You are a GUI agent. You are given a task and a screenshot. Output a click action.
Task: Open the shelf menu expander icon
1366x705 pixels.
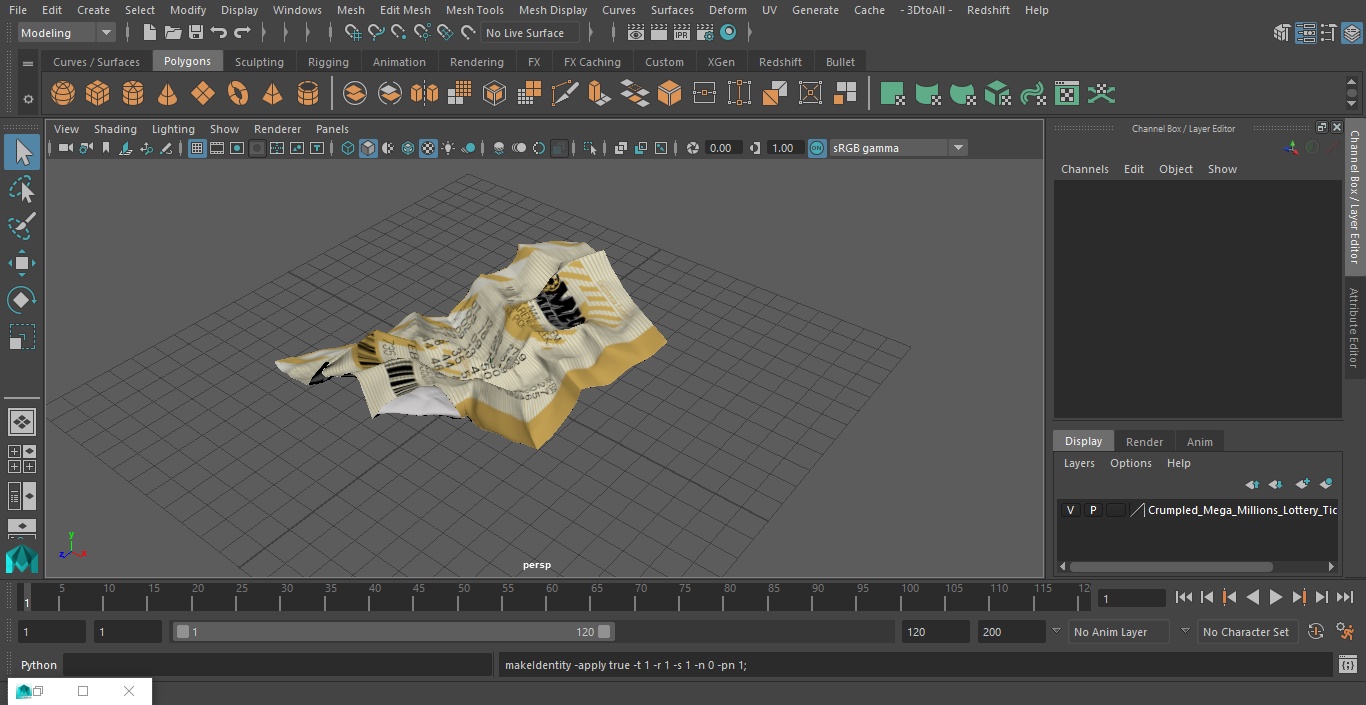28,63
